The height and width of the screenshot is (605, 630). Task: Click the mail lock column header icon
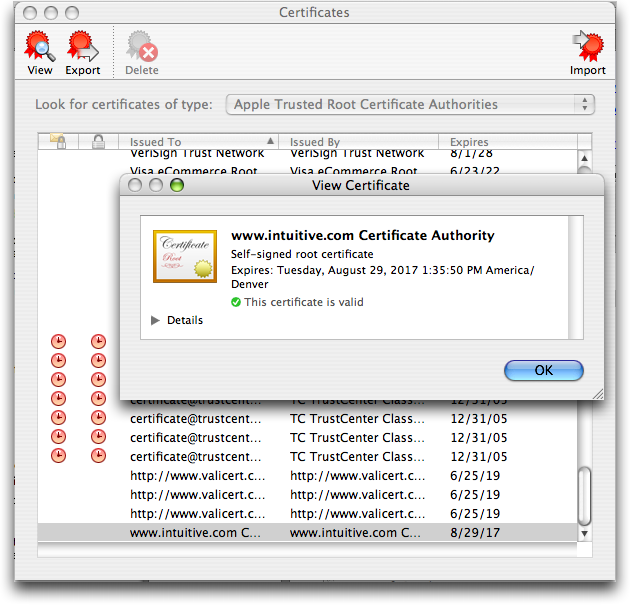tap(58, 141)
